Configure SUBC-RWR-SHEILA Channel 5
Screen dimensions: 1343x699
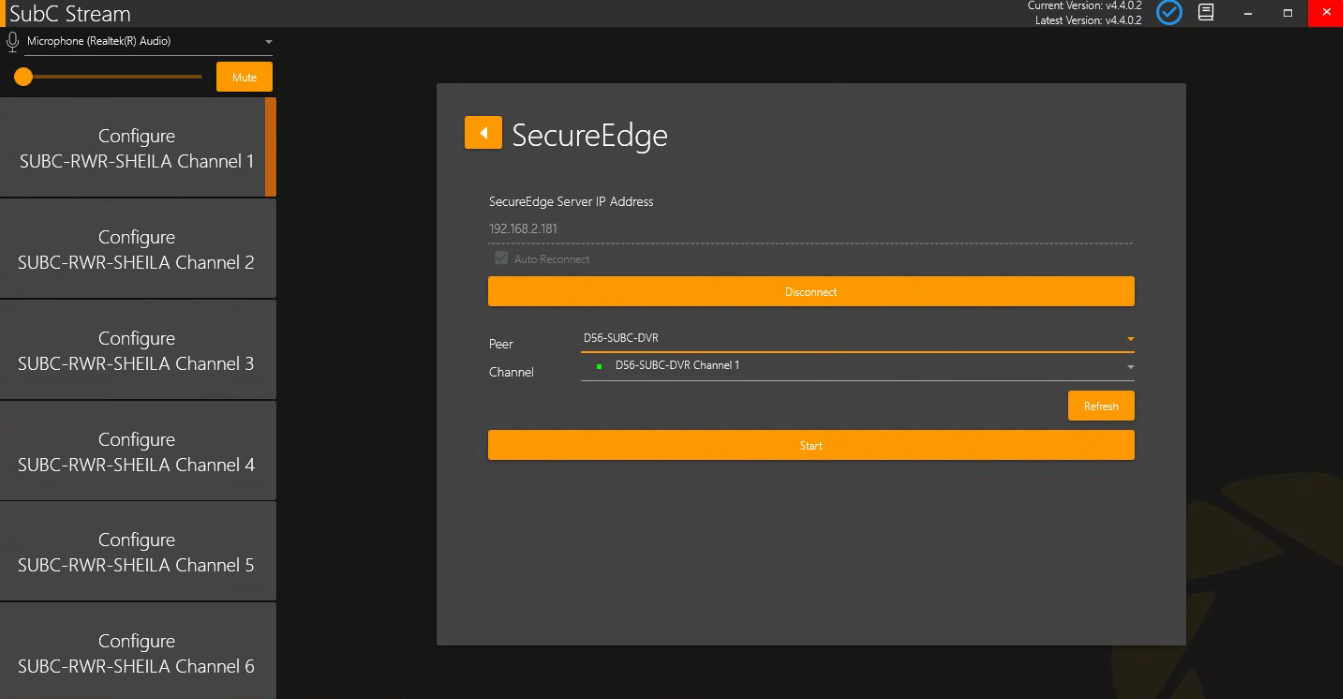point(137,552)
